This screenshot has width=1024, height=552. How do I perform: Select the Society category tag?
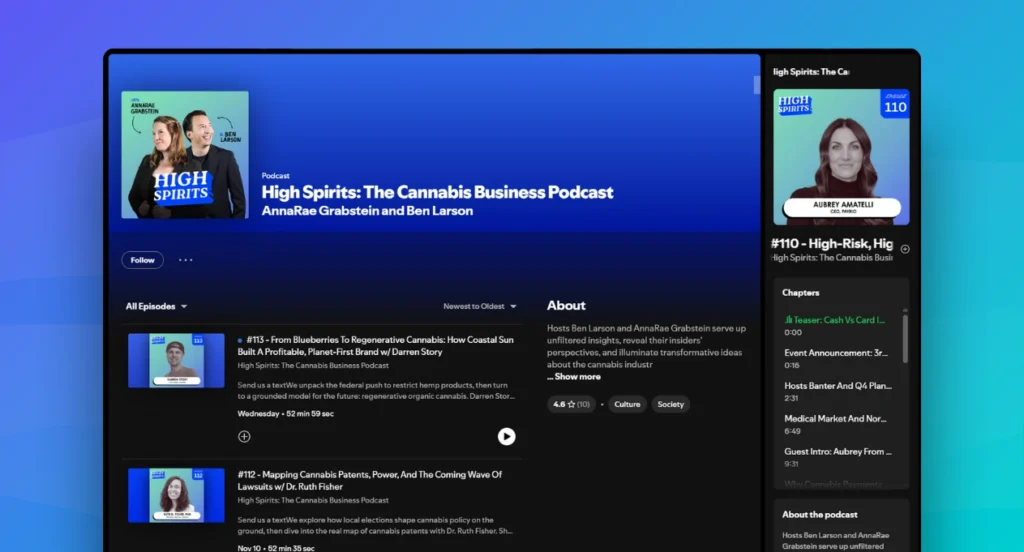(670, 404)
